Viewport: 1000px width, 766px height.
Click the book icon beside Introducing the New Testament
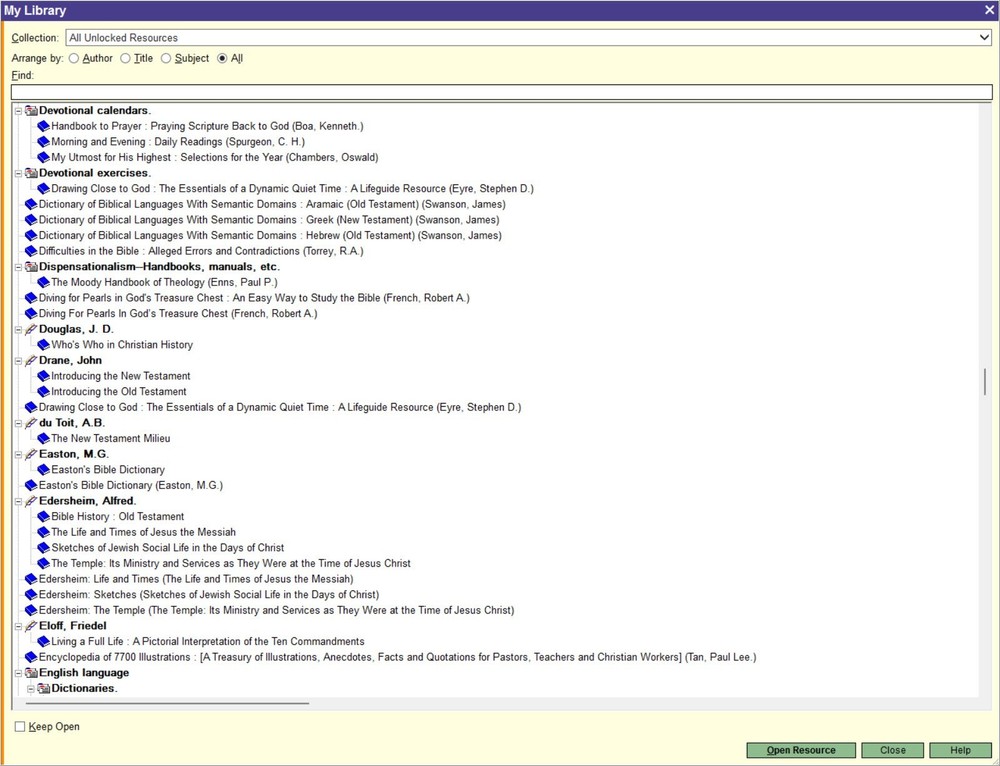43,376
